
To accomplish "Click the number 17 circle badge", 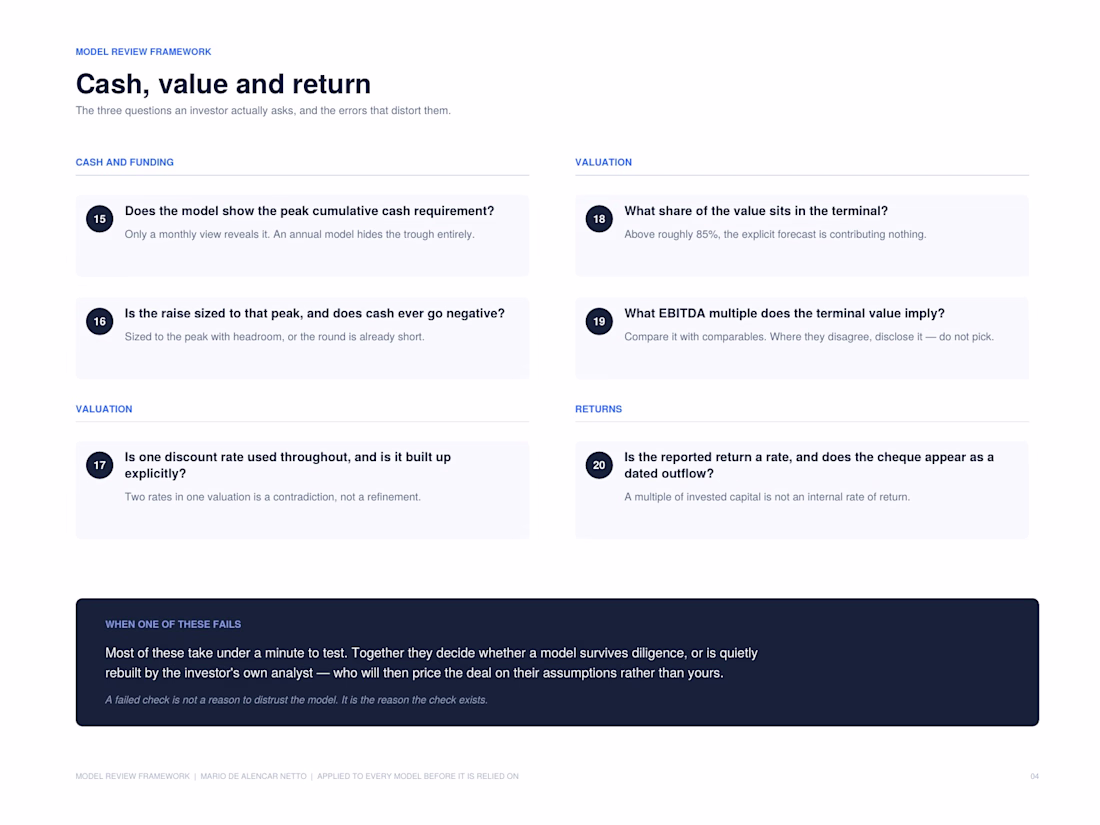I will (x=100, y=465).
